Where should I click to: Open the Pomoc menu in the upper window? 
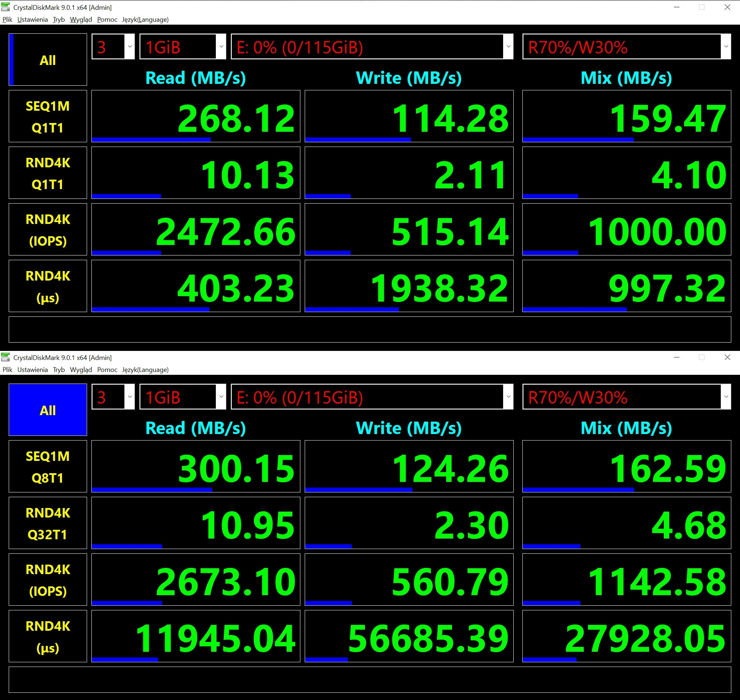coord(107,20)
